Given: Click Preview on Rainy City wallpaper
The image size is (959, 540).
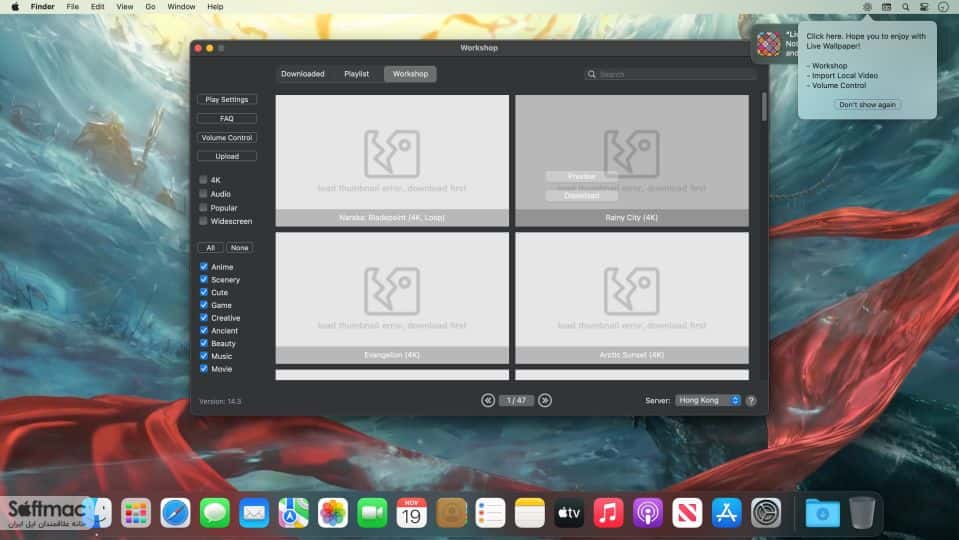Looking at the screenshot, I should coord(582,176).
